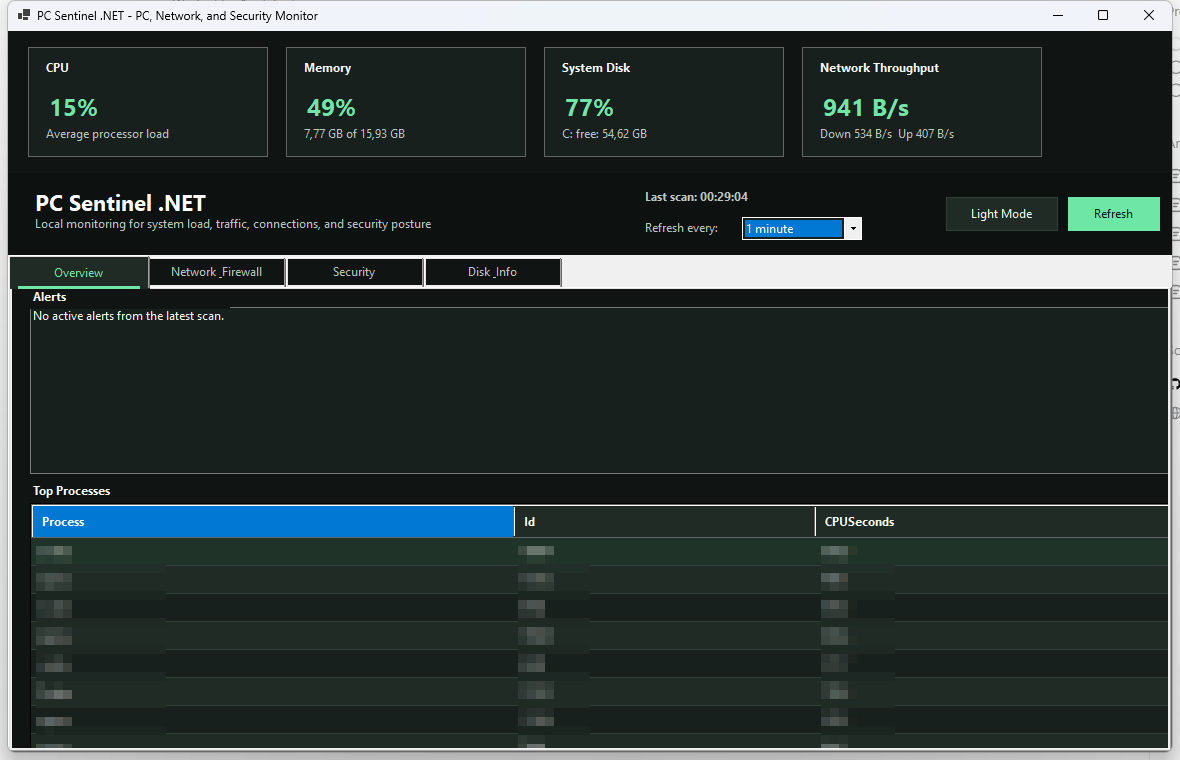Click 'Last scan: 00:29:04' label
1180x760 pixels.
click(x=696, y=196)
